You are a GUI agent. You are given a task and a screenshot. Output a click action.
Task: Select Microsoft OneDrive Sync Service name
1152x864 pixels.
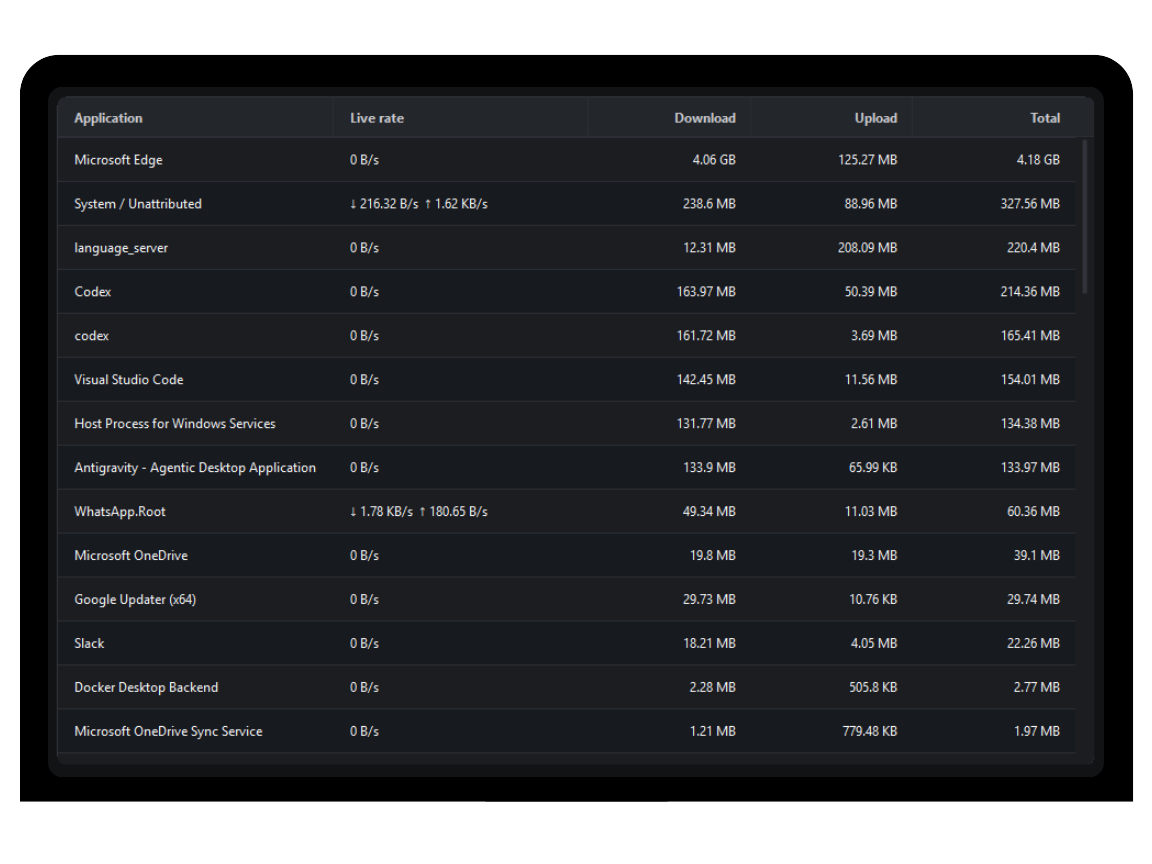(168, 732)
